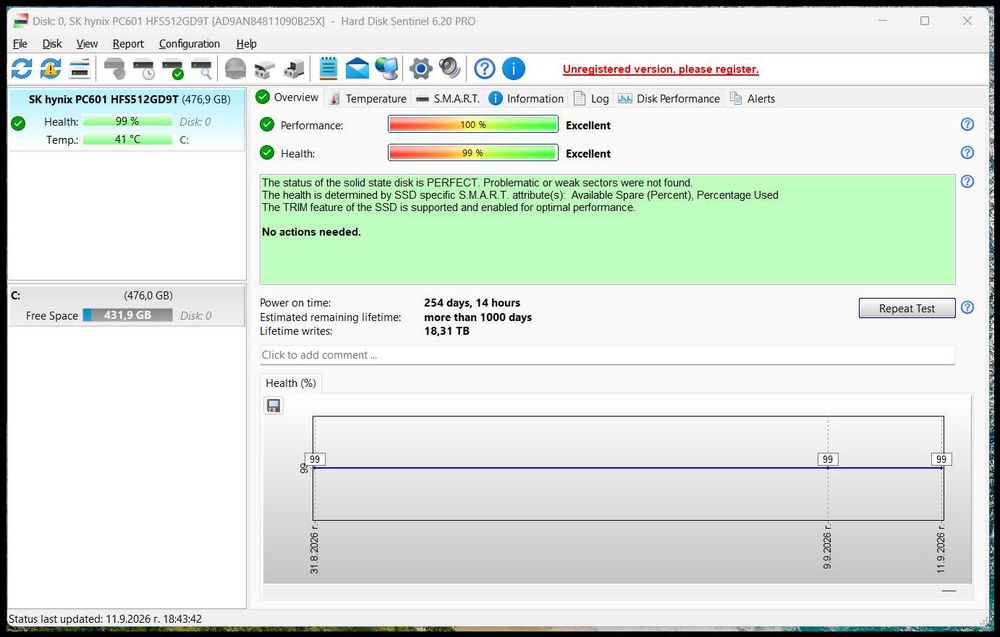Click the speaker sound toolbar icon

[450, 68]
